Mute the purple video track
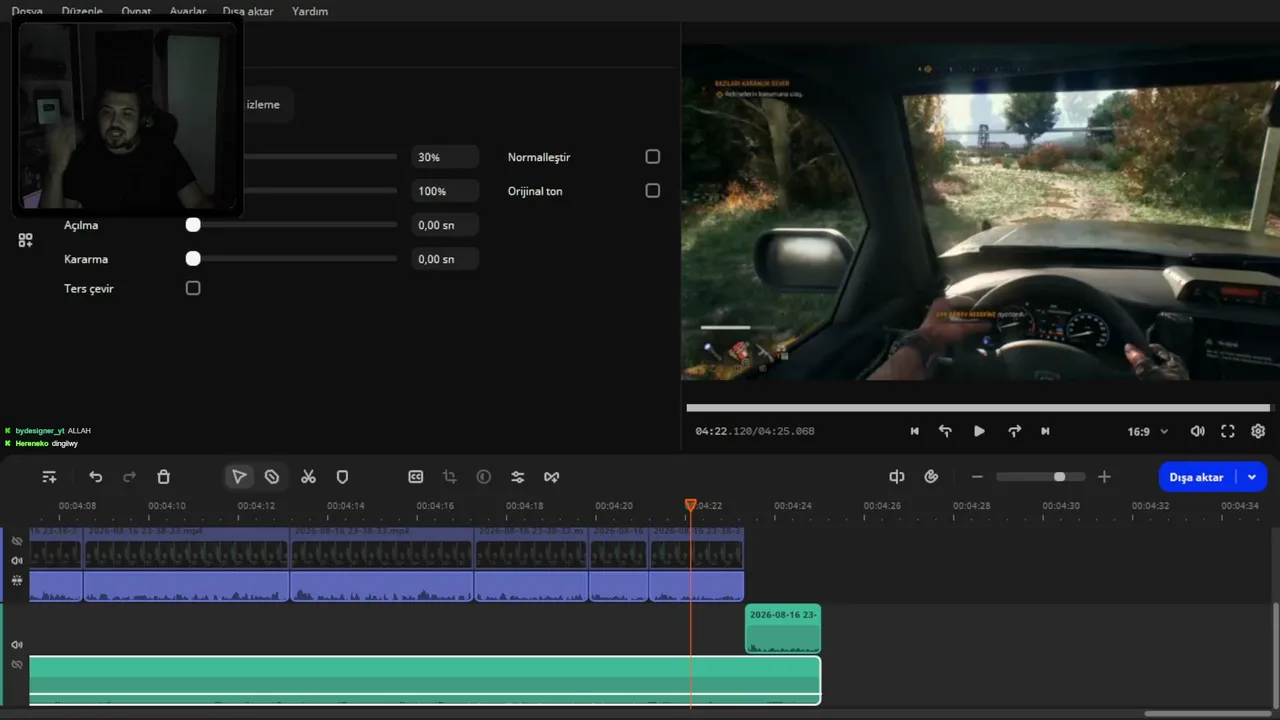 [17, 561]
